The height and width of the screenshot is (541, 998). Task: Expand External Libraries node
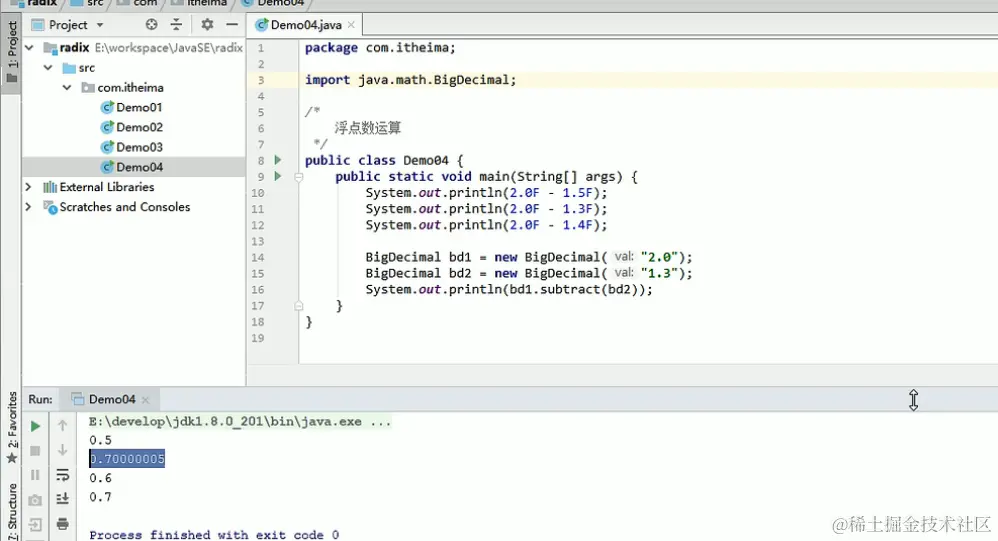(29, 187)
